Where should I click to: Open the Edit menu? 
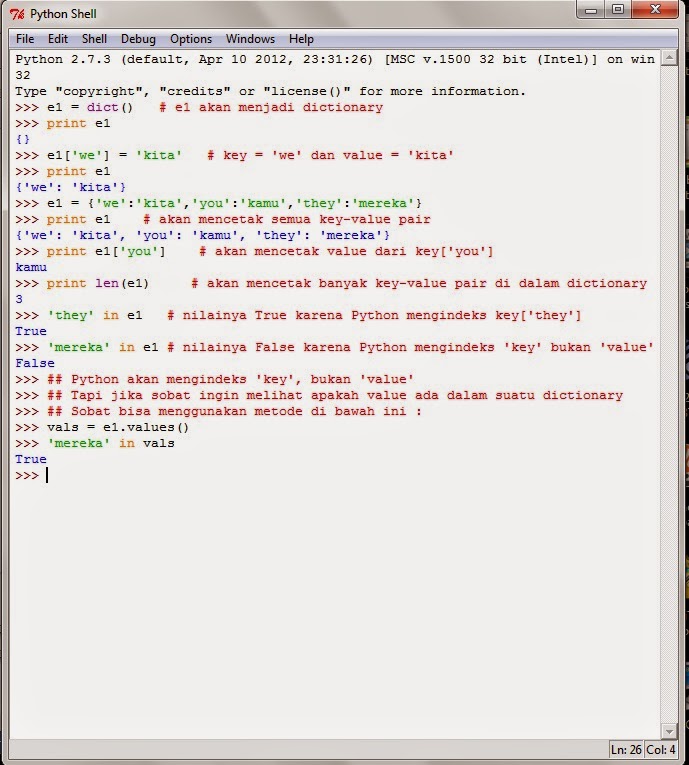click(x=58, y=39)
